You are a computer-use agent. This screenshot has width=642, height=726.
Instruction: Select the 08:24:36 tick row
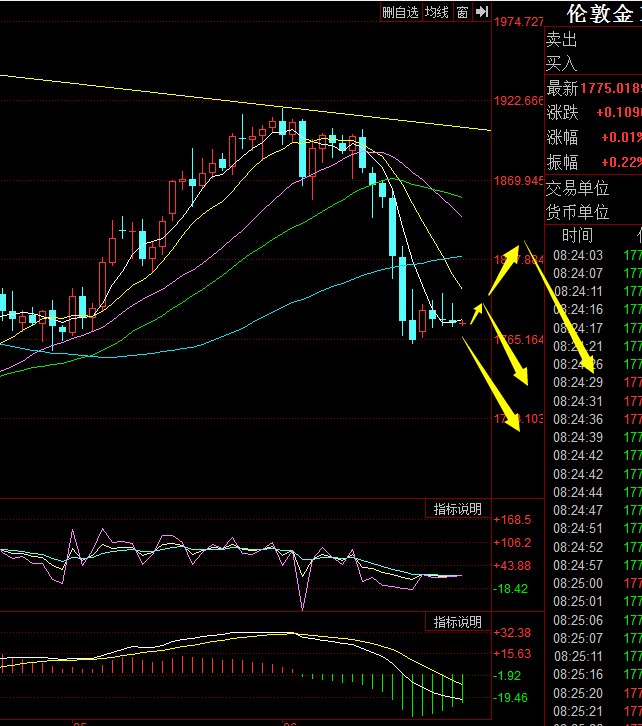[x=594, y=419]
